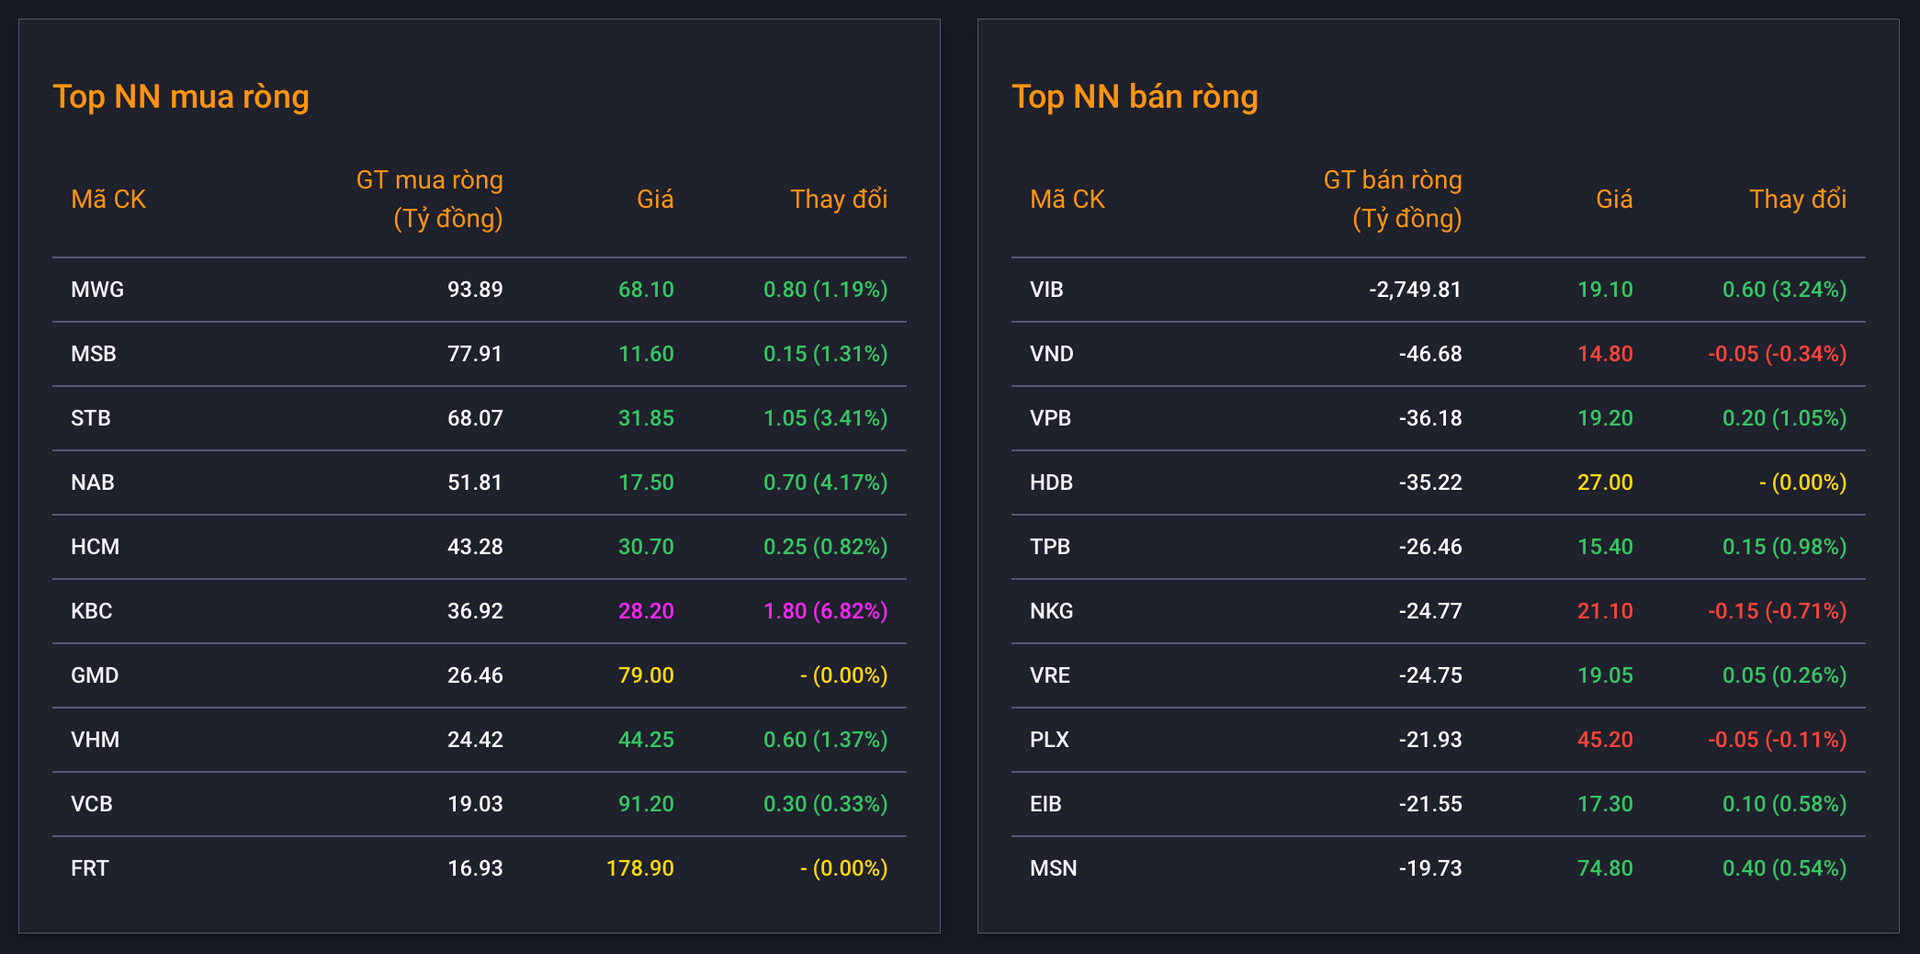Screen dimensions: 1920x954
Task: Click the MWG ticker in net buy table
Action: tap(97, 290)
